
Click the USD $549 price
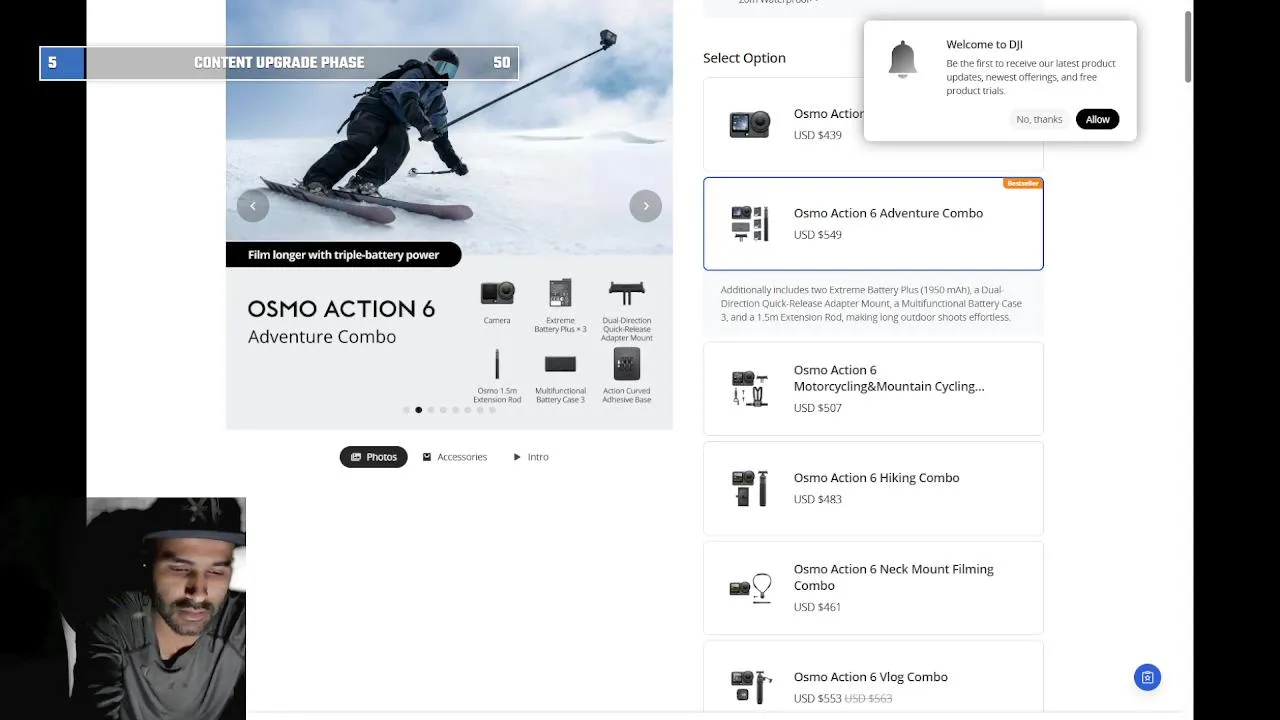[x=818, y=235]
